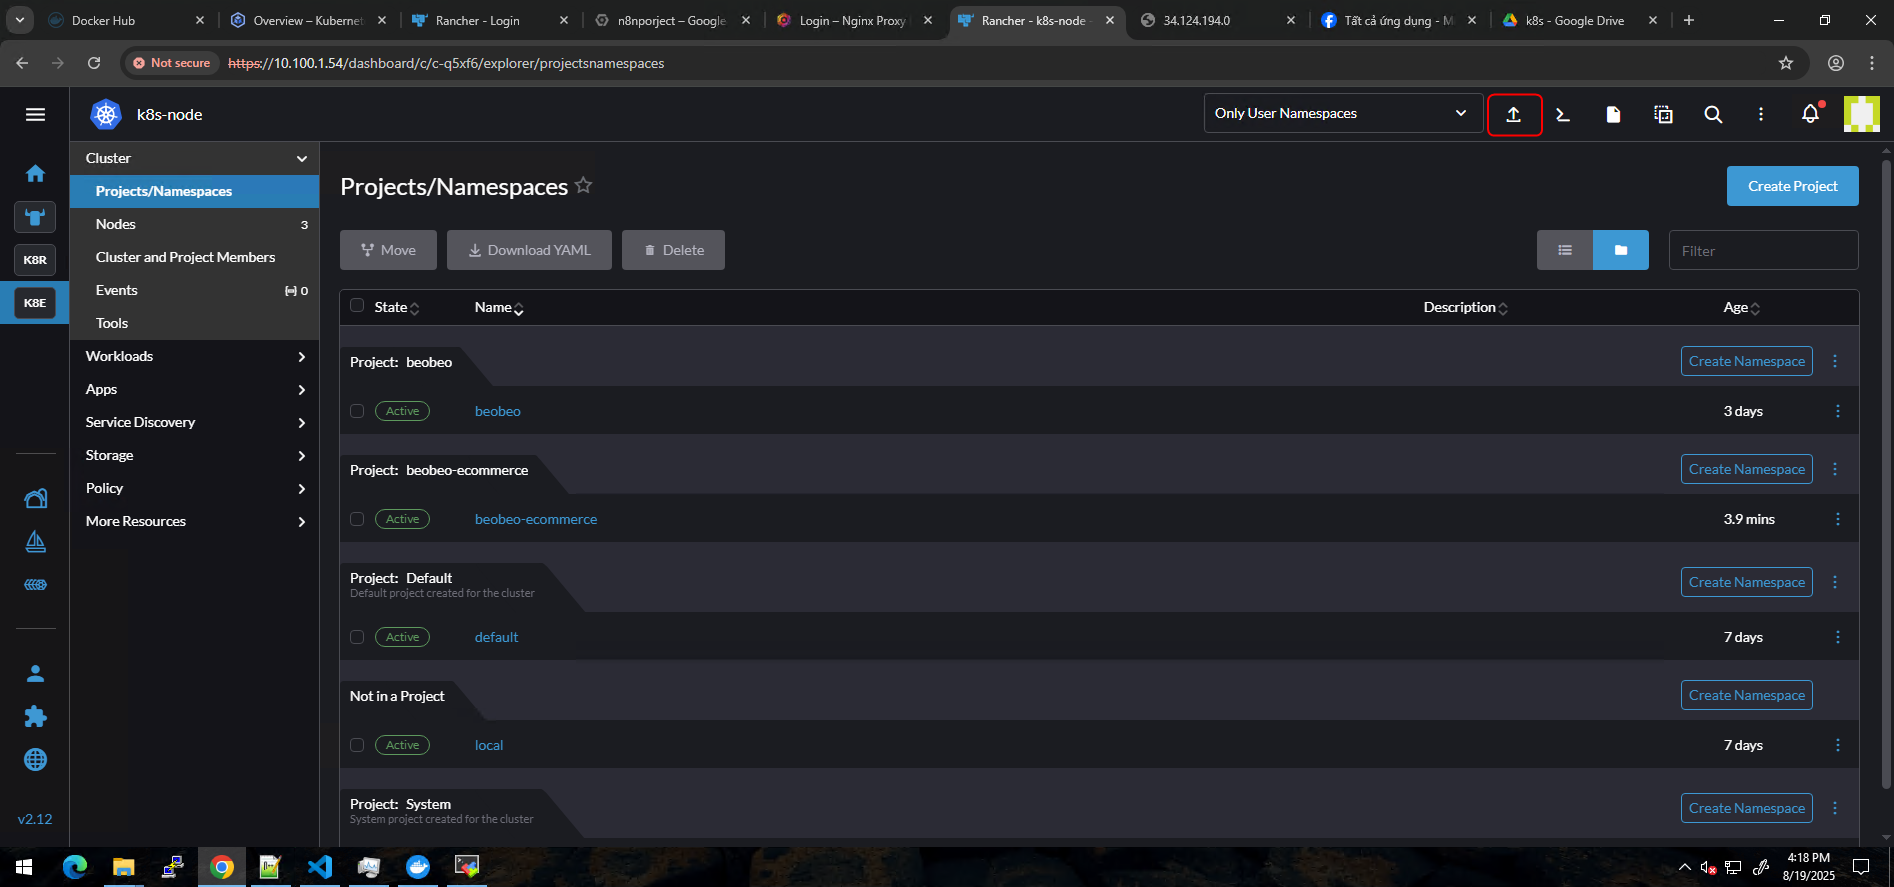Screen dimensions: 1894x887
Task: Click the Home icon in sidebar
Action: [35, 174]
